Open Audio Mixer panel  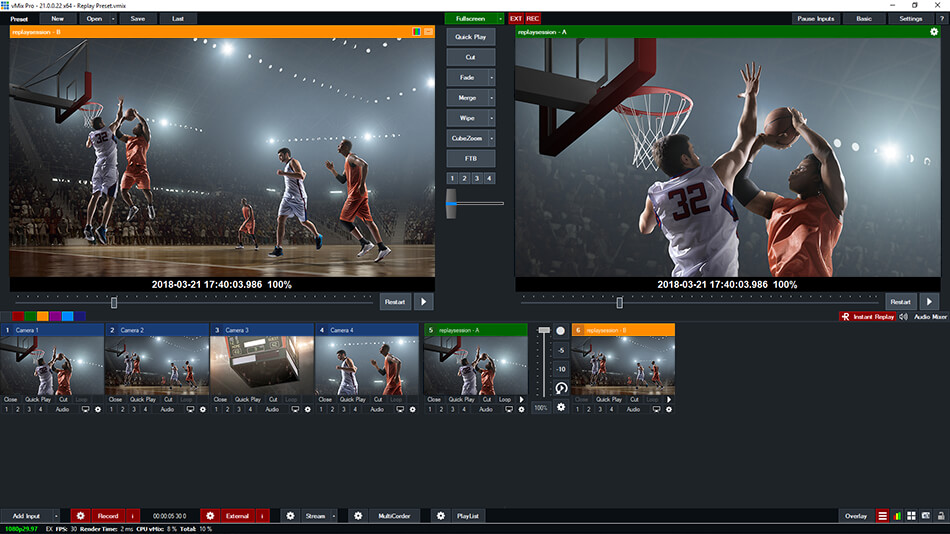pos(930,316)
